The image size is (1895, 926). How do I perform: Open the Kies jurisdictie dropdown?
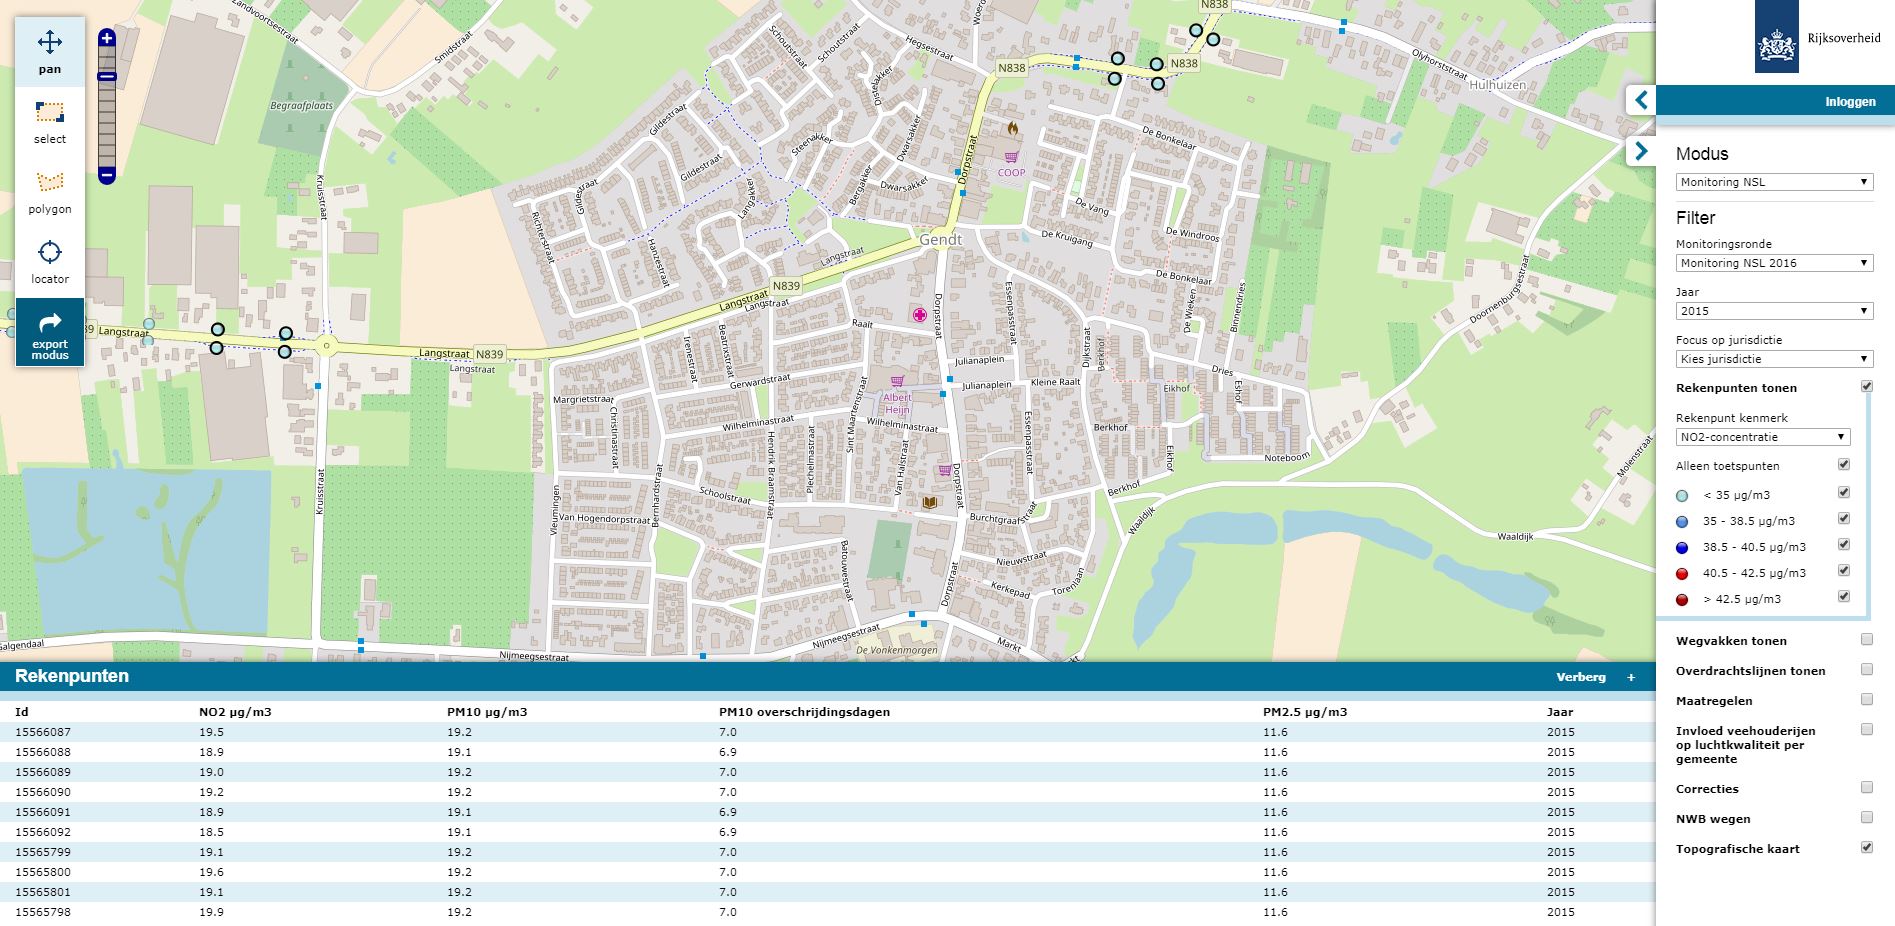pyautogui.click(x=1774, y=359)
